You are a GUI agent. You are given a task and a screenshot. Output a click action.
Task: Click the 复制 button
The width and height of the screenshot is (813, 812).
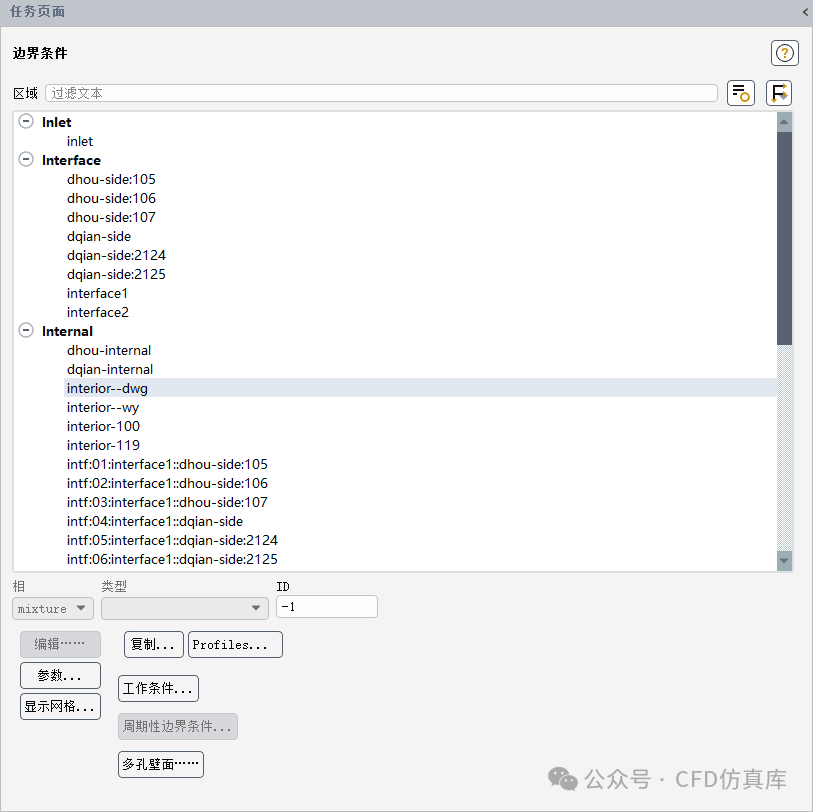coord(153,644)
